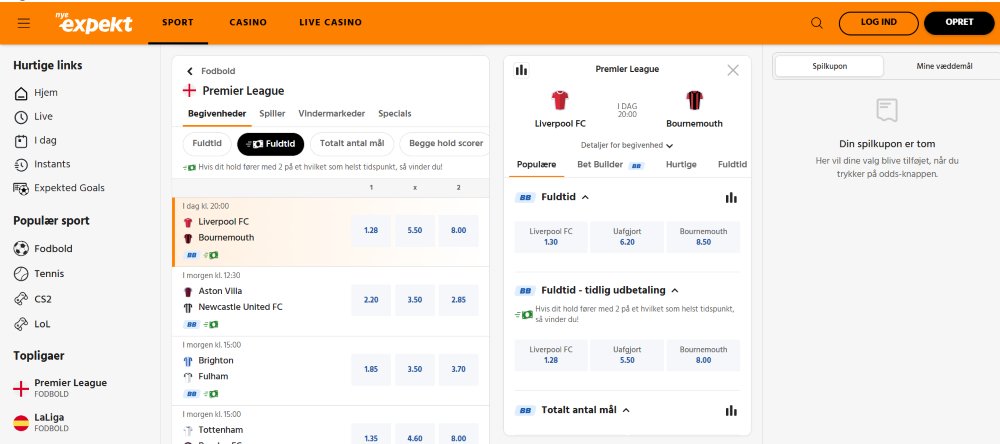The image size is (1000, 444).
Task: Collapse the Totalt antal mål section
Action: 626,410
